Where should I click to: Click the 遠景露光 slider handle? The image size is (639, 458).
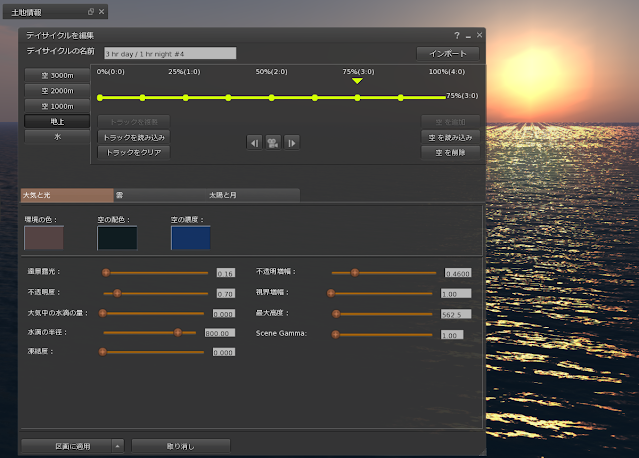[106, 273]
